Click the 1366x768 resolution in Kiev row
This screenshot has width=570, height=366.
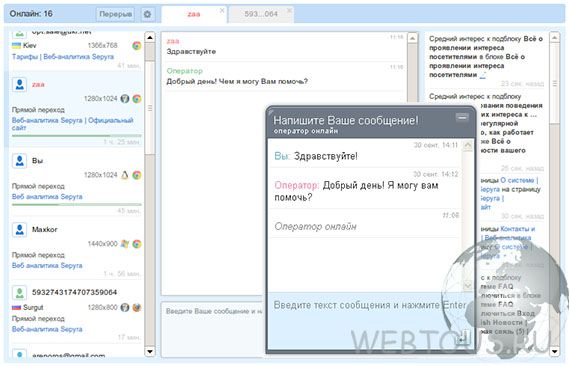[103, 45]
